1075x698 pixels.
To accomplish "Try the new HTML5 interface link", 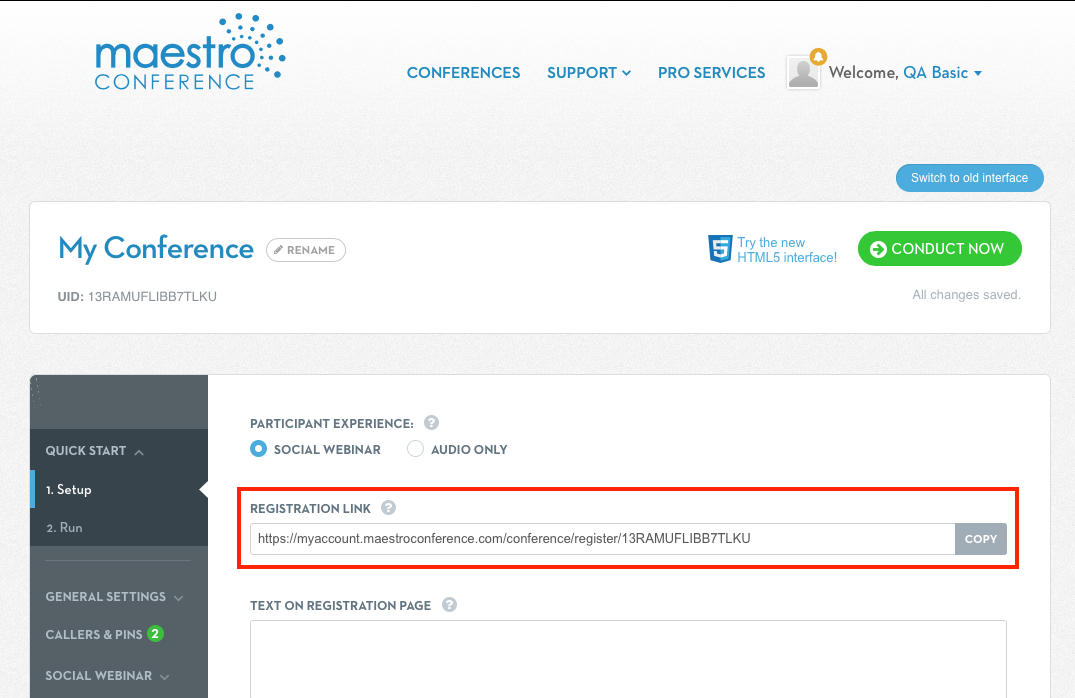I will [786, 250].
